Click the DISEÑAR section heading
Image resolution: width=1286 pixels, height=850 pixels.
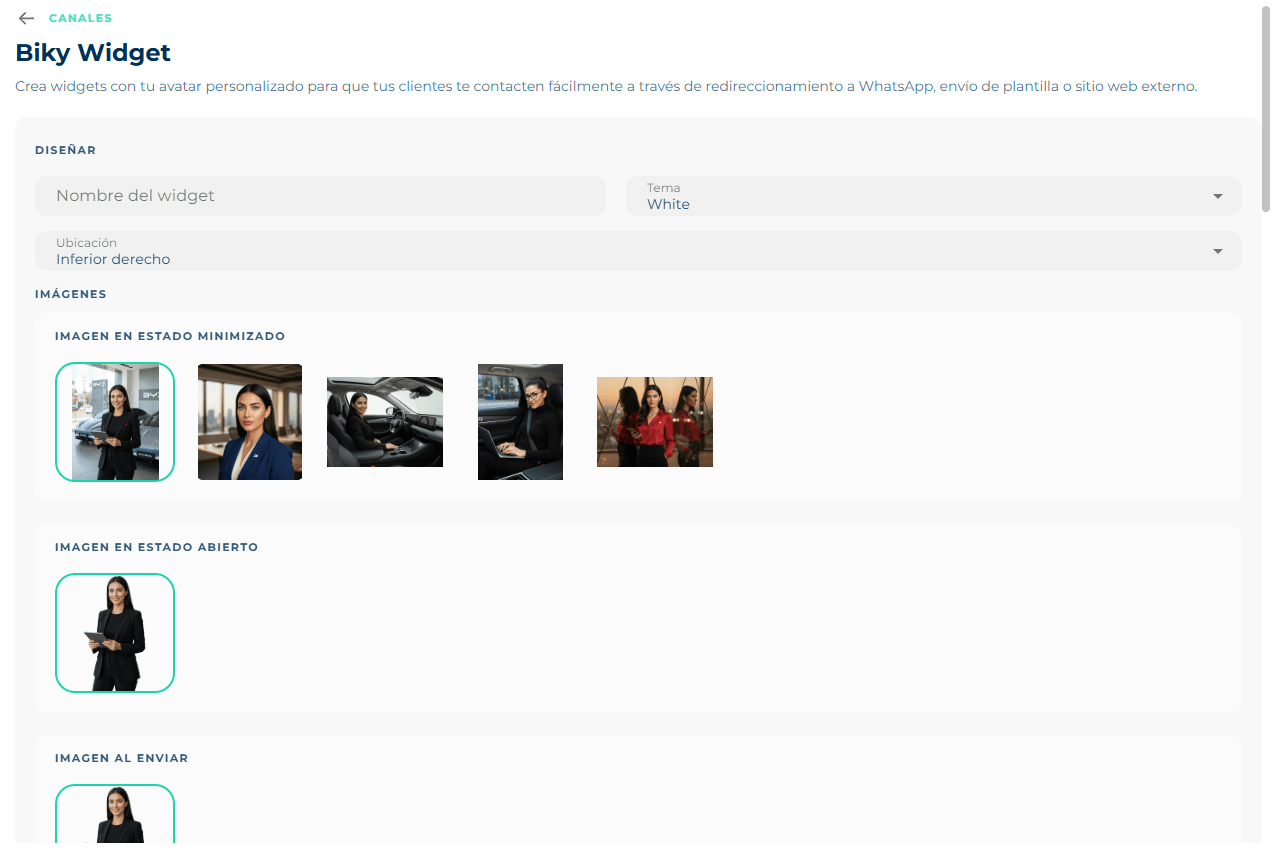click(65, 150)
